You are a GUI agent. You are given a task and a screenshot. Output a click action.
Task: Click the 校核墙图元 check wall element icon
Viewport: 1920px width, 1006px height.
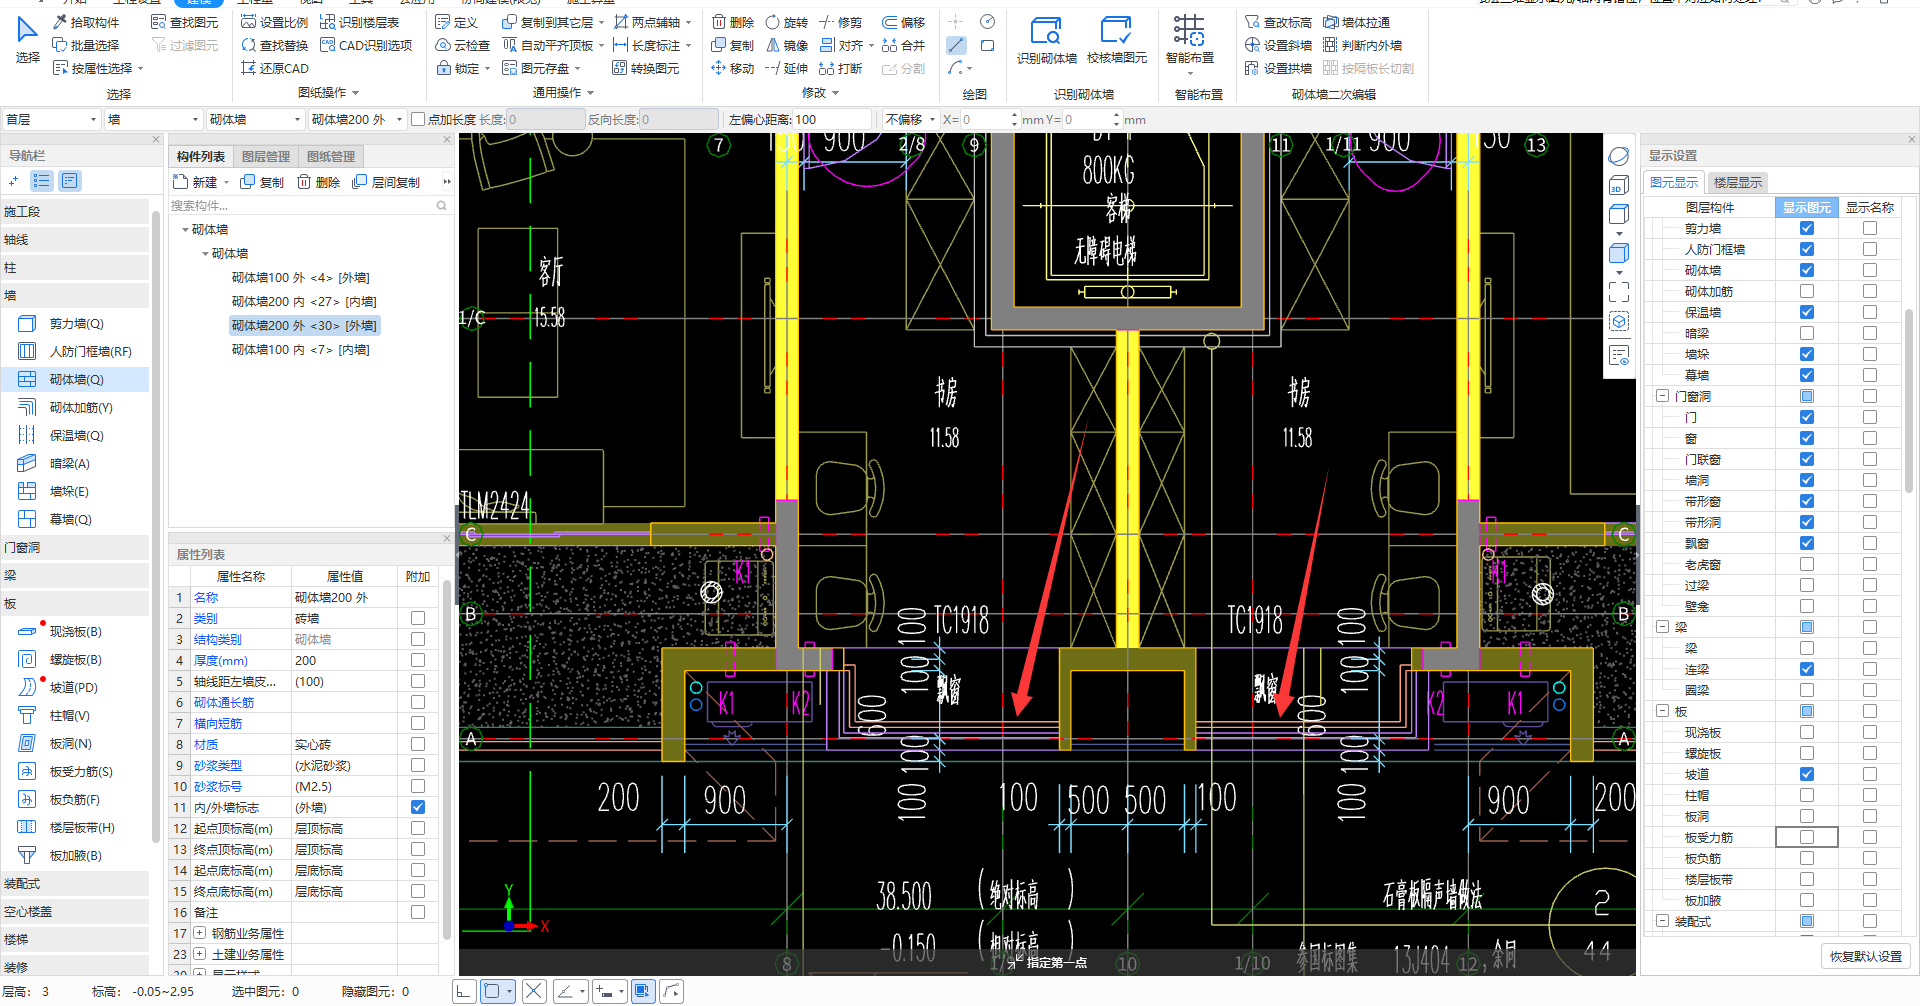[1116, 41]
